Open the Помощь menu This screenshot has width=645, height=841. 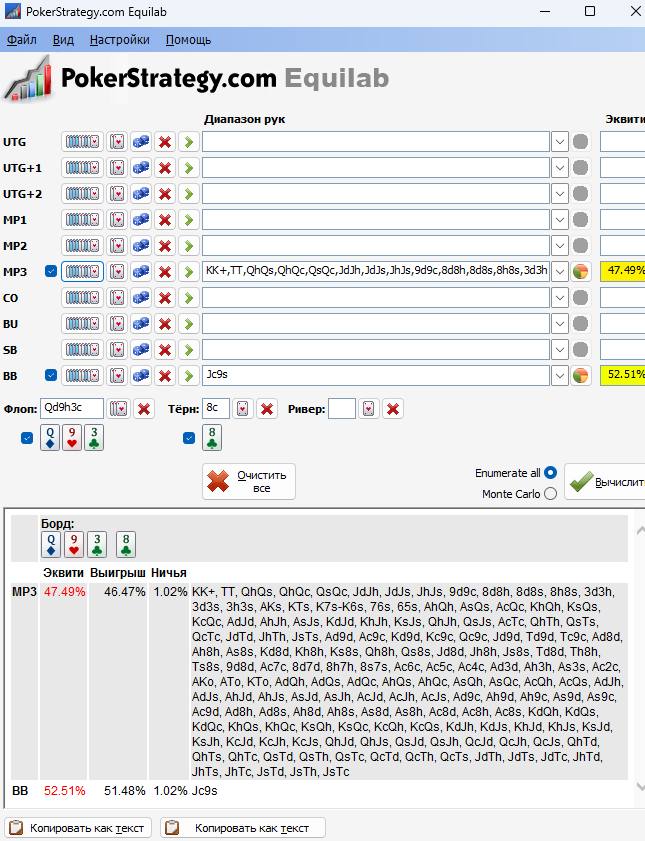[188, 40]
